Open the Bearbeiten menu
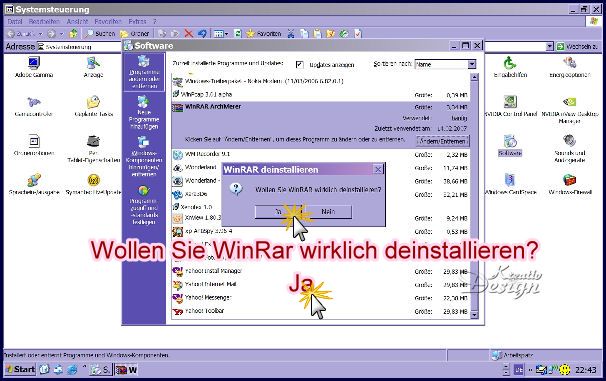Screen dimensions: 606x381 click(x=44, y=22)
